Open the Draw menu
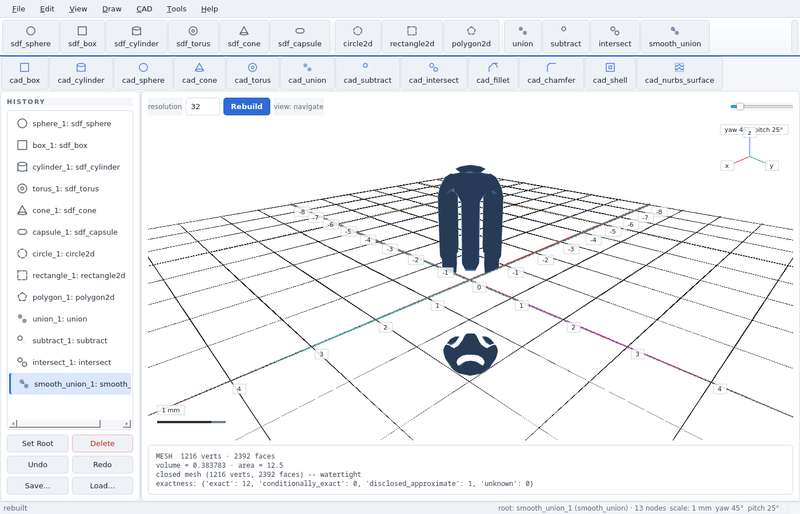 (x=112, y=9)
